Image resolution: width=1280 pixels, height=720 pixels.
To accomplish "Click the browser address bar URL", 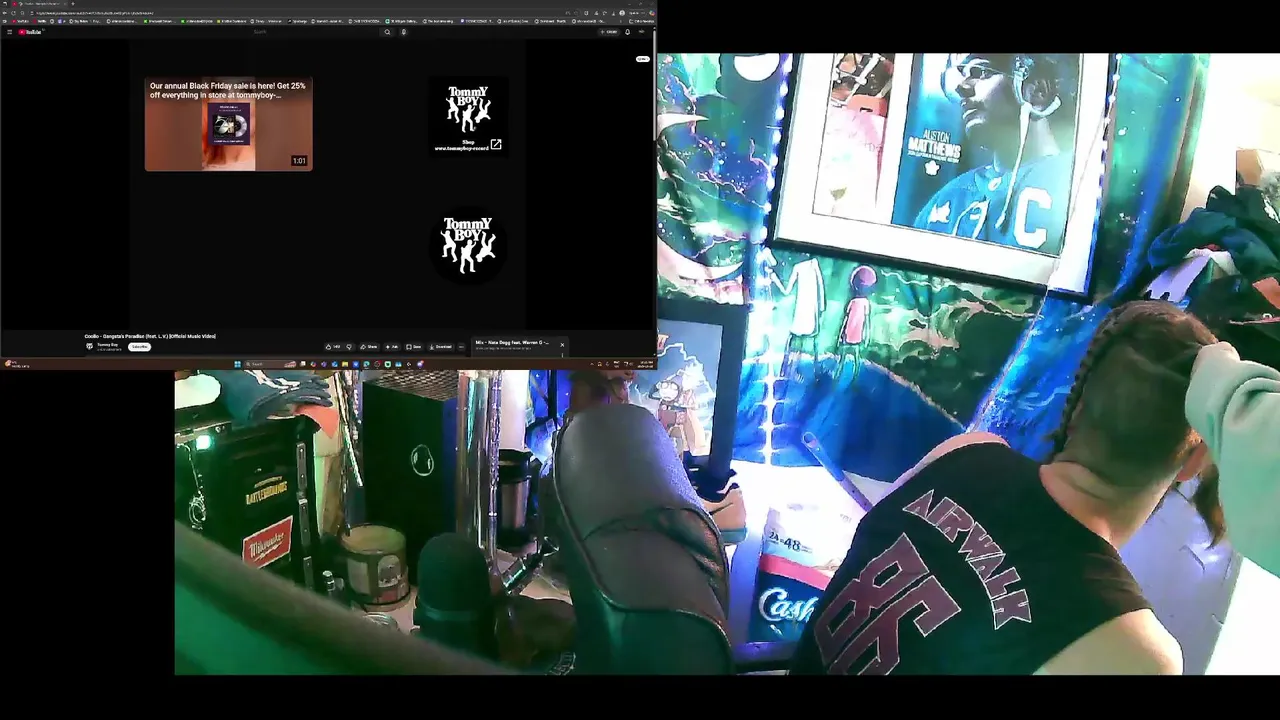I will coord(95,13).
